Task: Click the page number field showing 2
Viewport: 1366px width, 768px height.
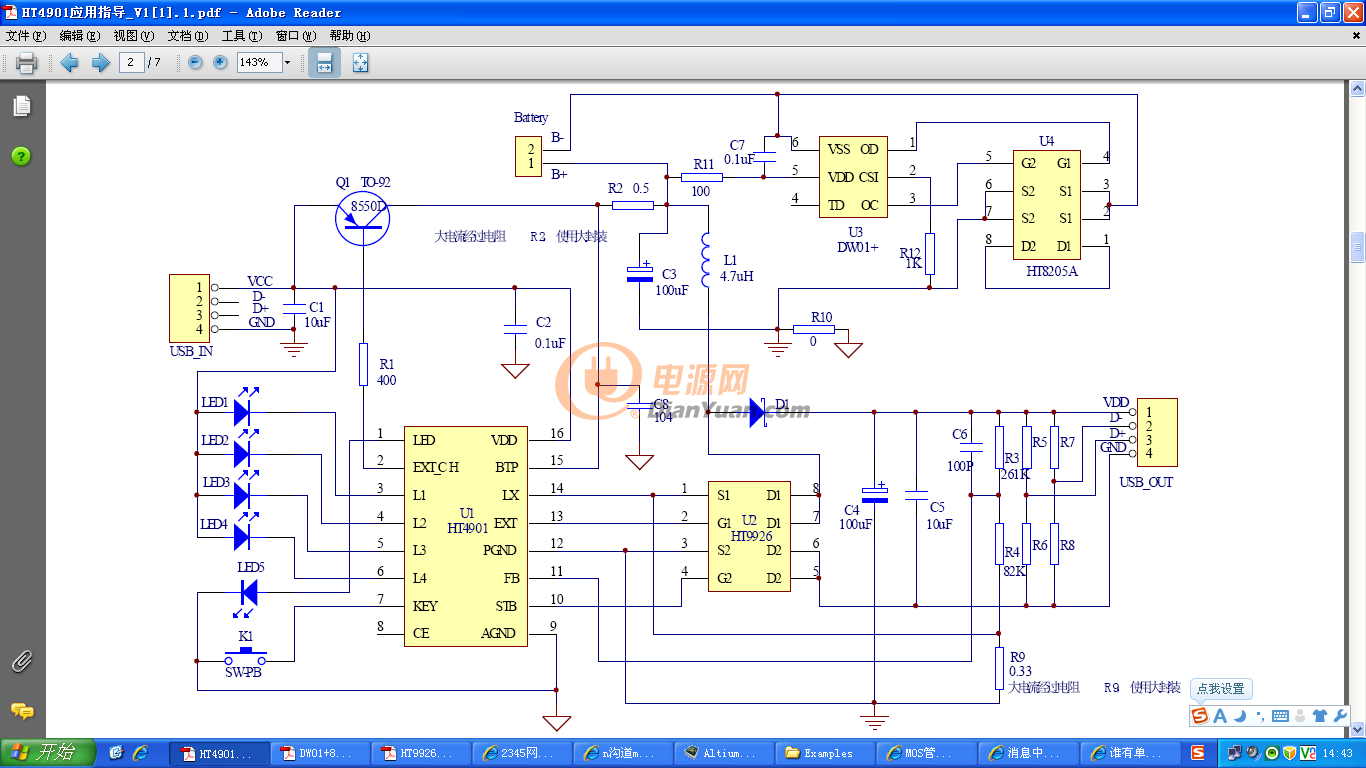Action: 131,62
